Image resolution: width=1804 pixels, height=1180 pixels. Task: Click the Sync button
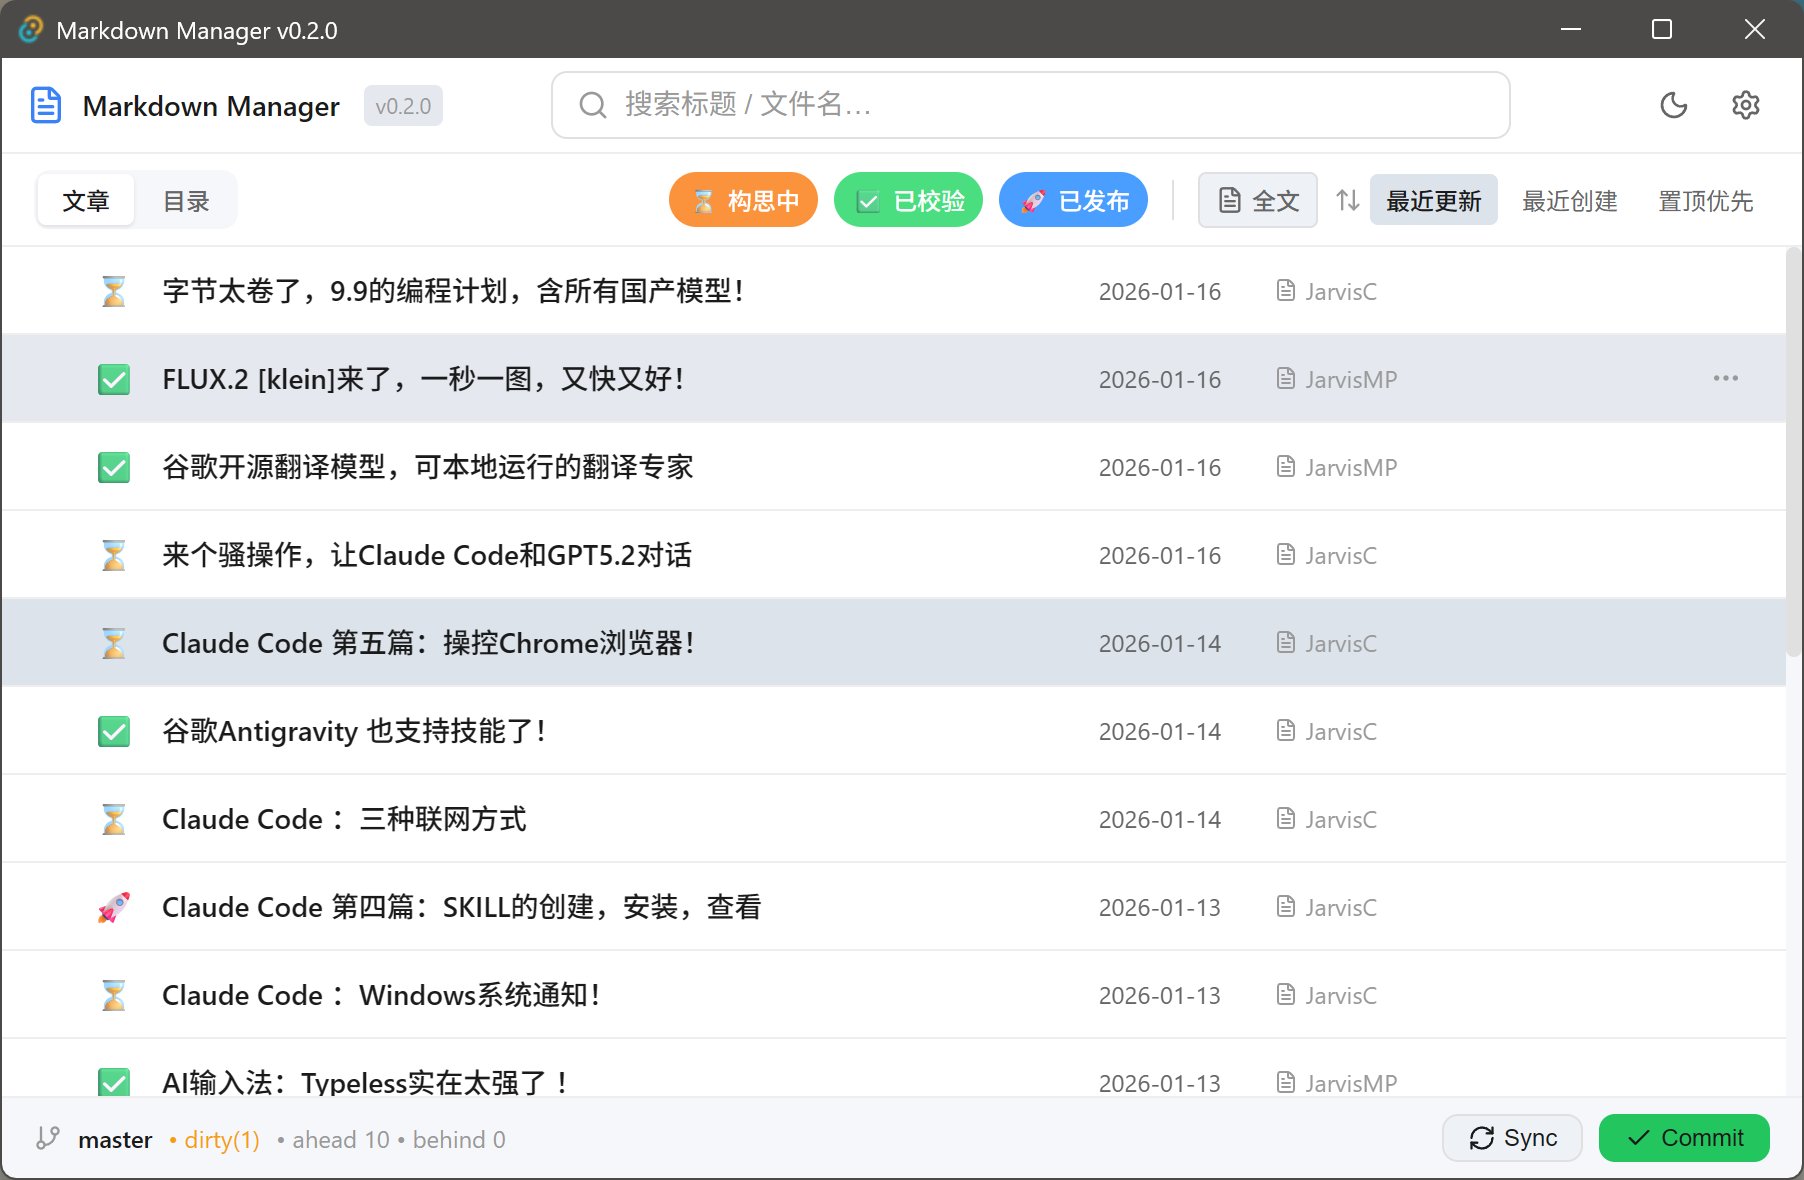[x=1512, y=1138]
